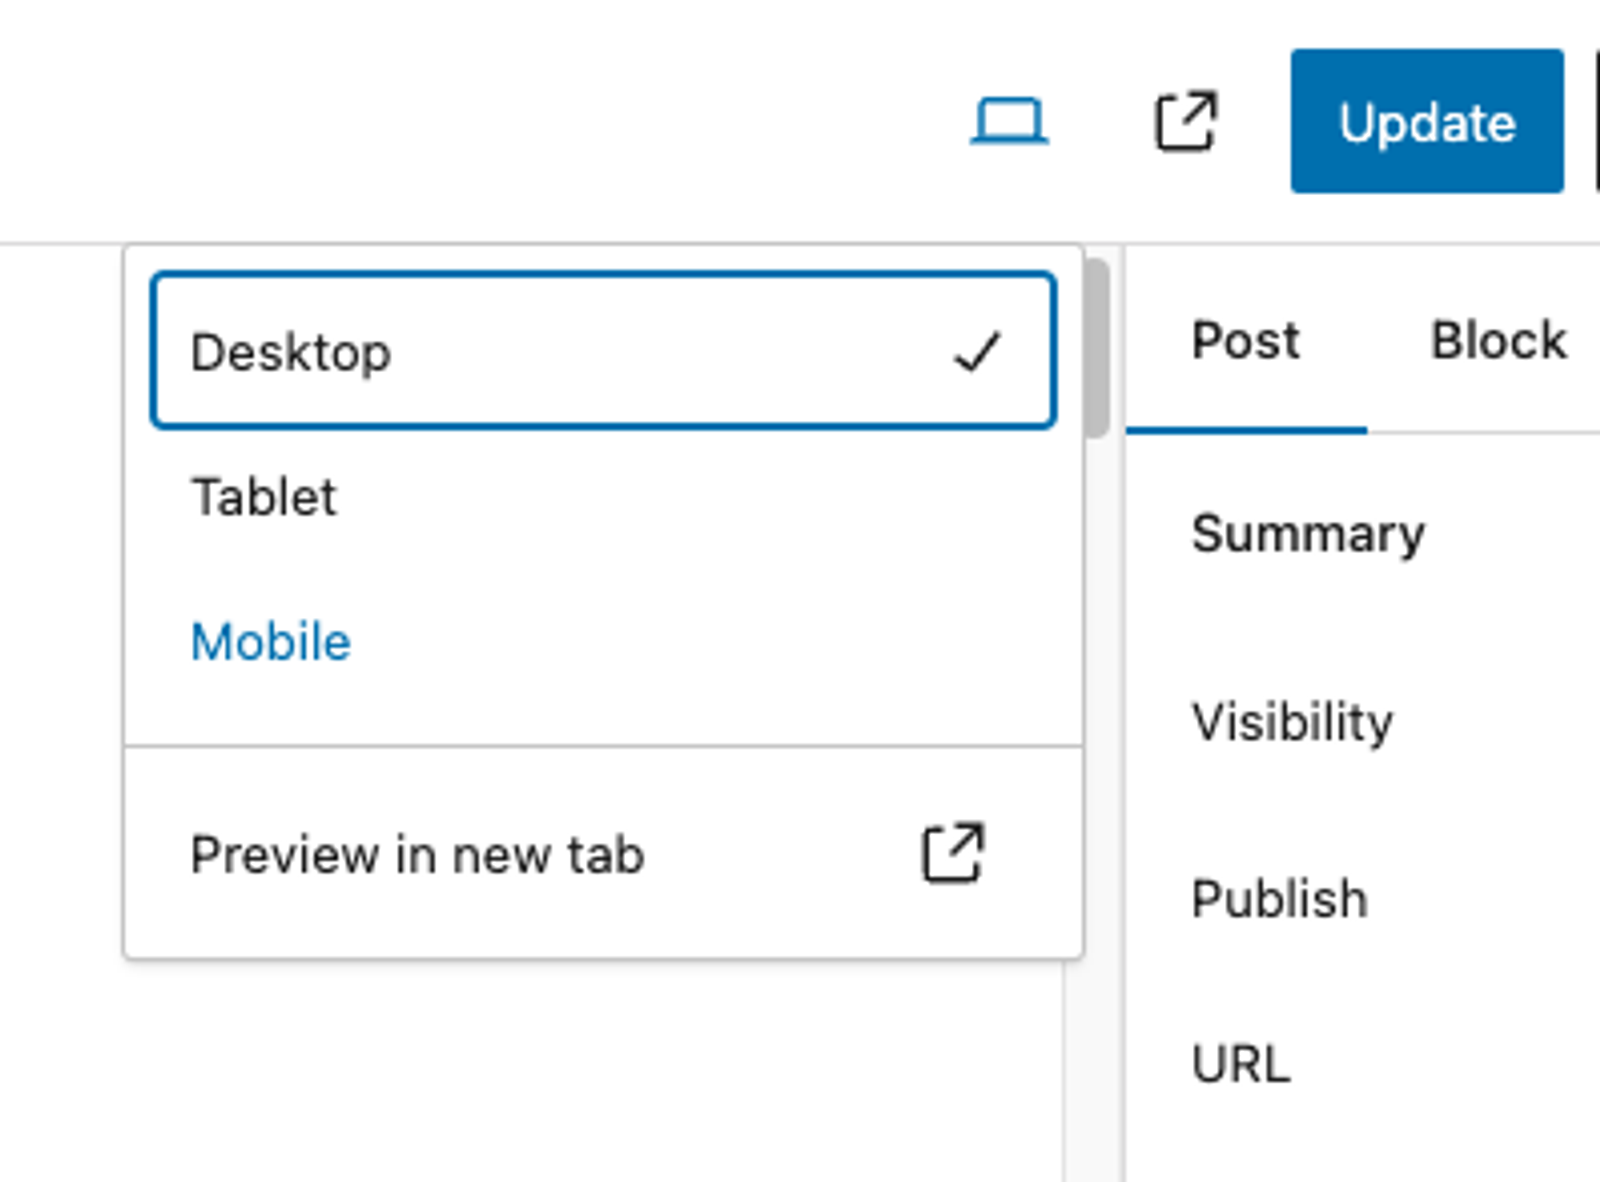Open the URL setting
This screenshot has height=1182, width=1600.
pos(1239,1063)
